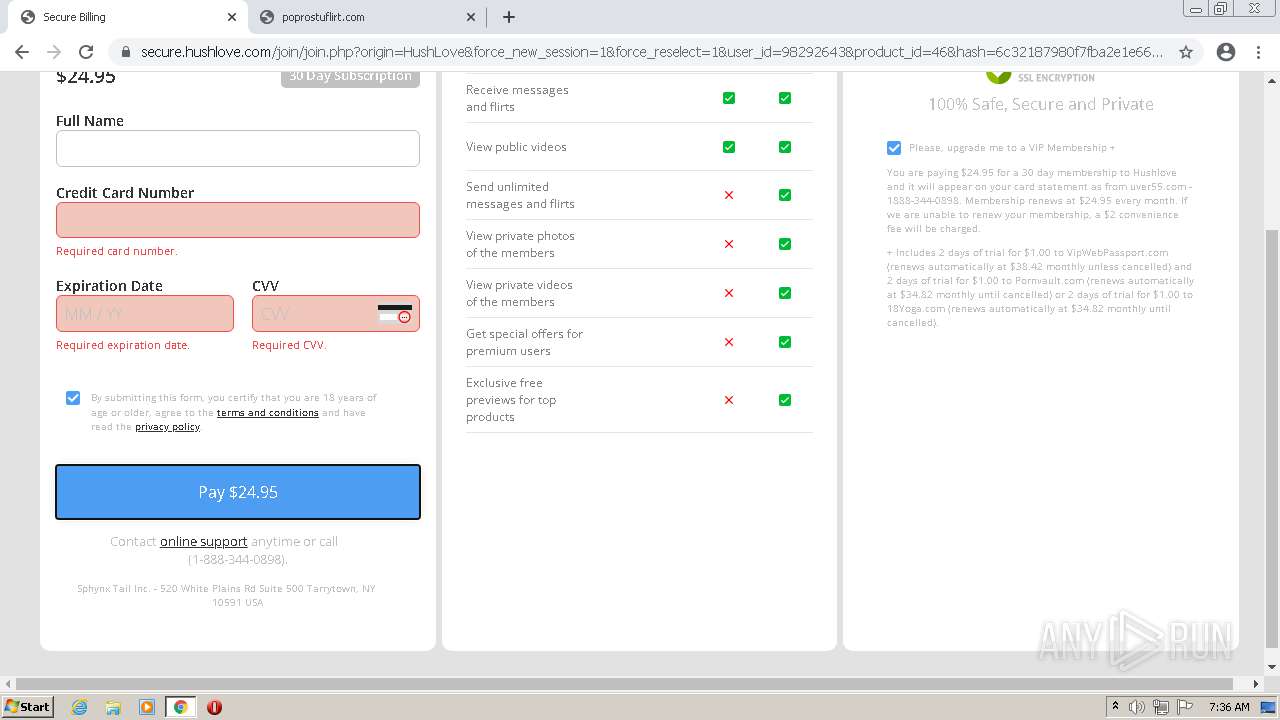This screenshot has width=1280, height=720.
Task: Close the Secure Billing tab
Action: pos(232,17)
